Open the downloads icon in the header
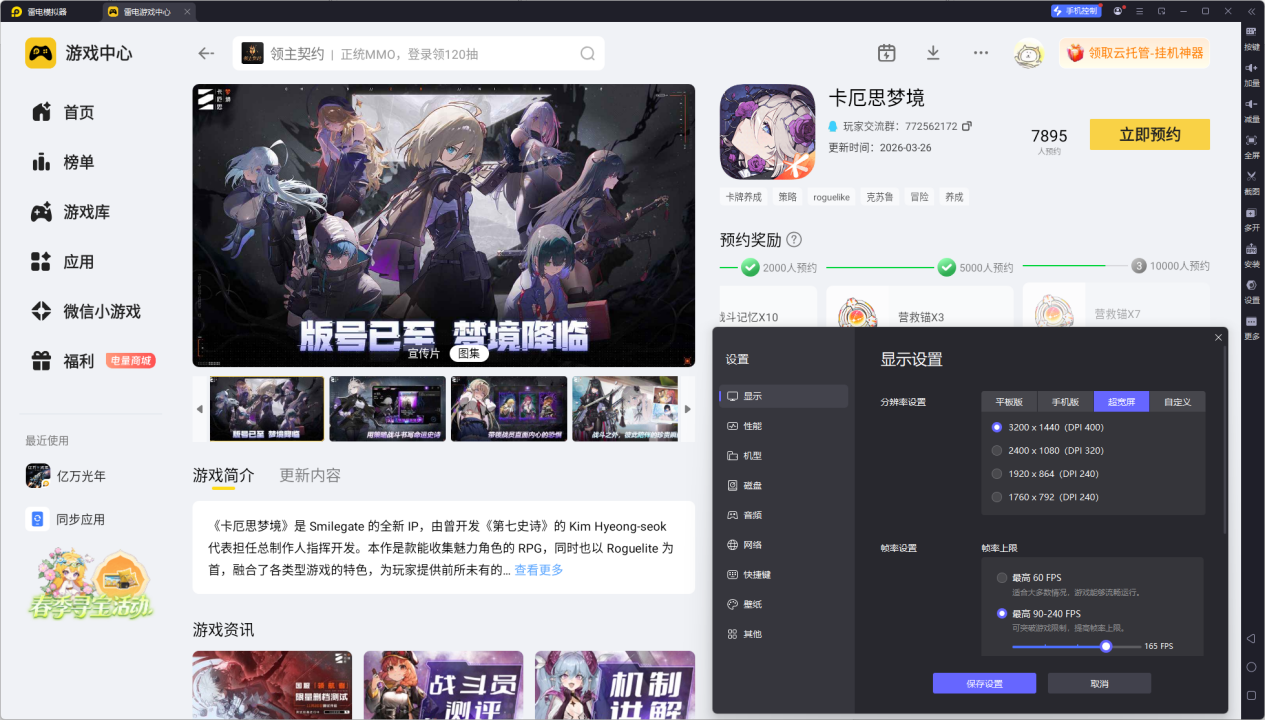This screenshot has width=1265, height=720. tap(933, 53)
